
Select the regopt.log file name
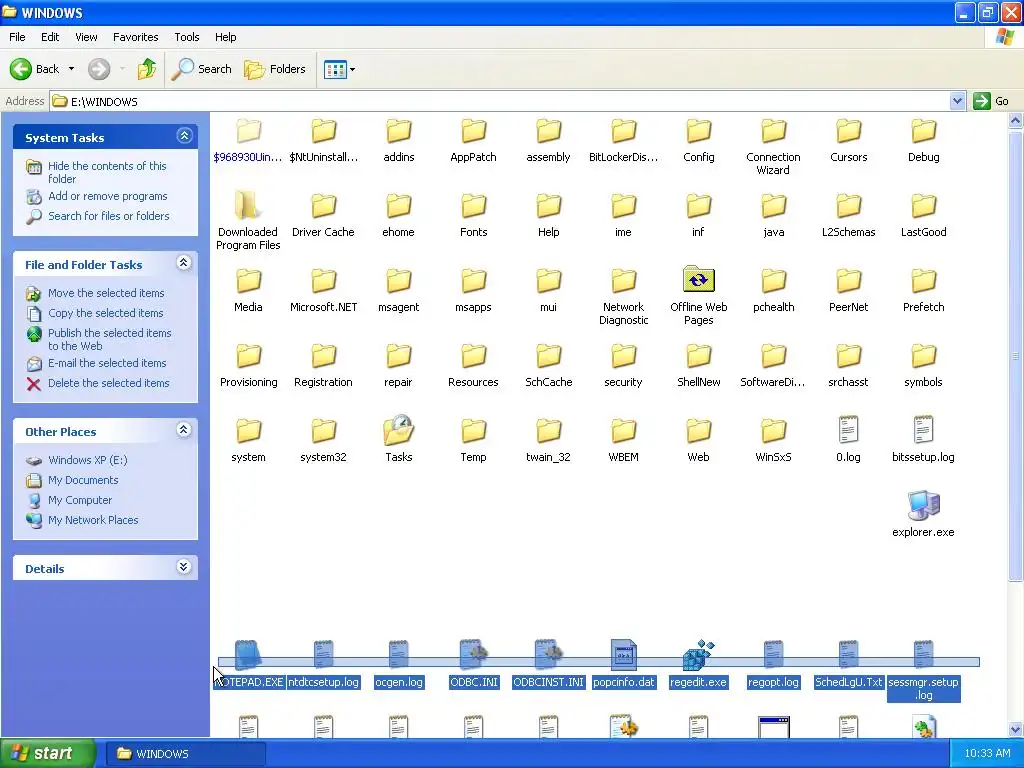pos(773,682)
